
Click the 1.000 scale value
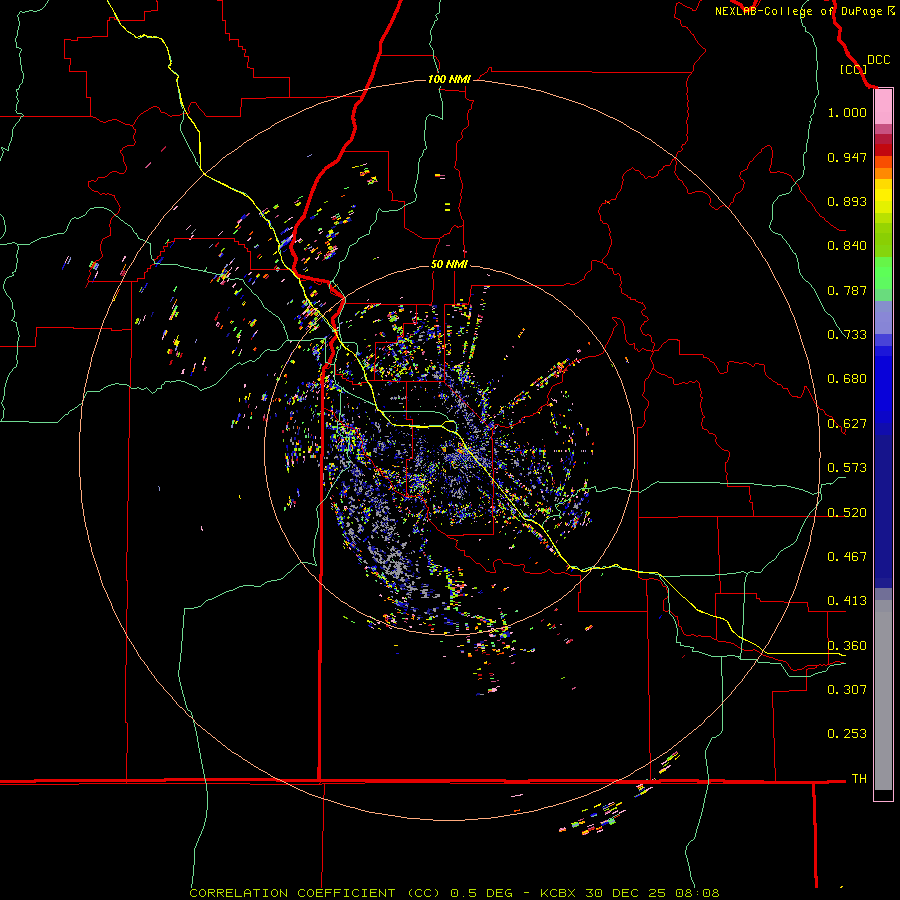click(847, 112)
